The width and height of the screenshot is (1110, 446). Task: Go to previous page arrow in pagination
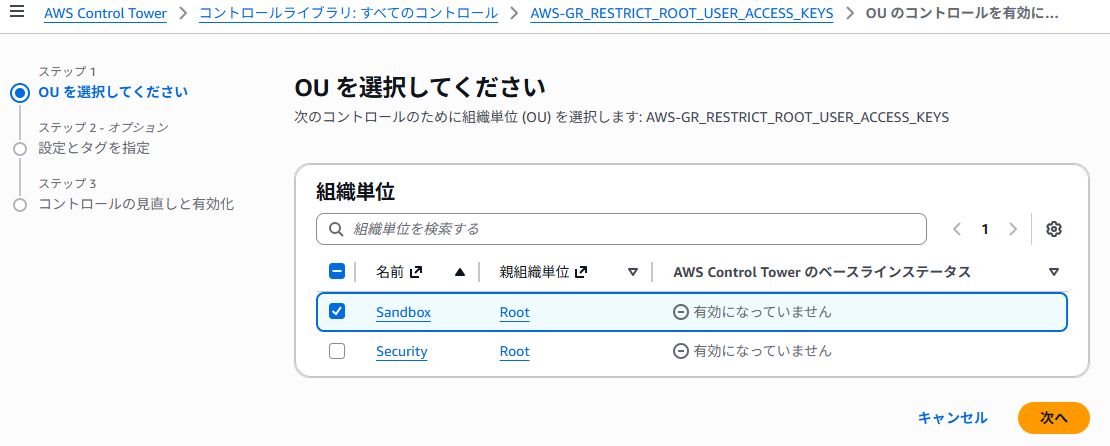pyautogui.click(x=957, y=229)
